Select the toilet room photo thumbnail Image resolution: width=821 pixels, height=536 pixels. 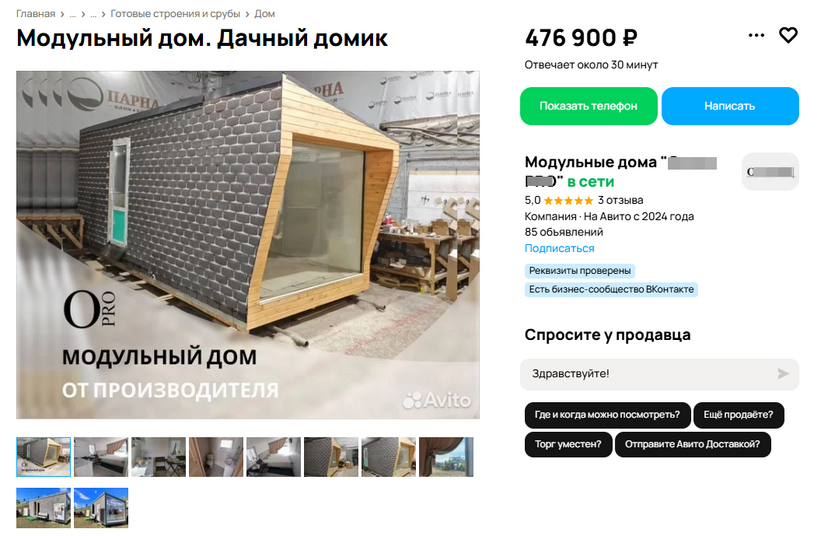click(216, 457)
